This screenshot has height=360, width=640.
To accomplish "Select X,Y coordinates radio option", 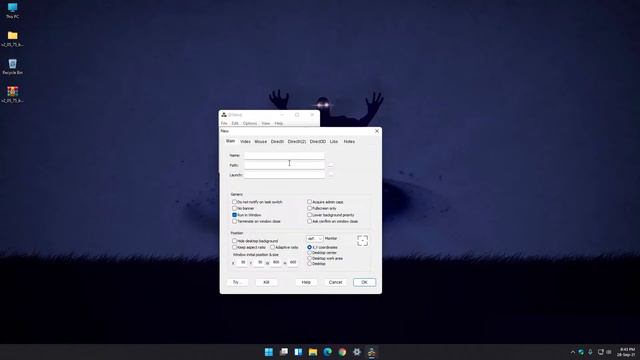I will 309,247.
